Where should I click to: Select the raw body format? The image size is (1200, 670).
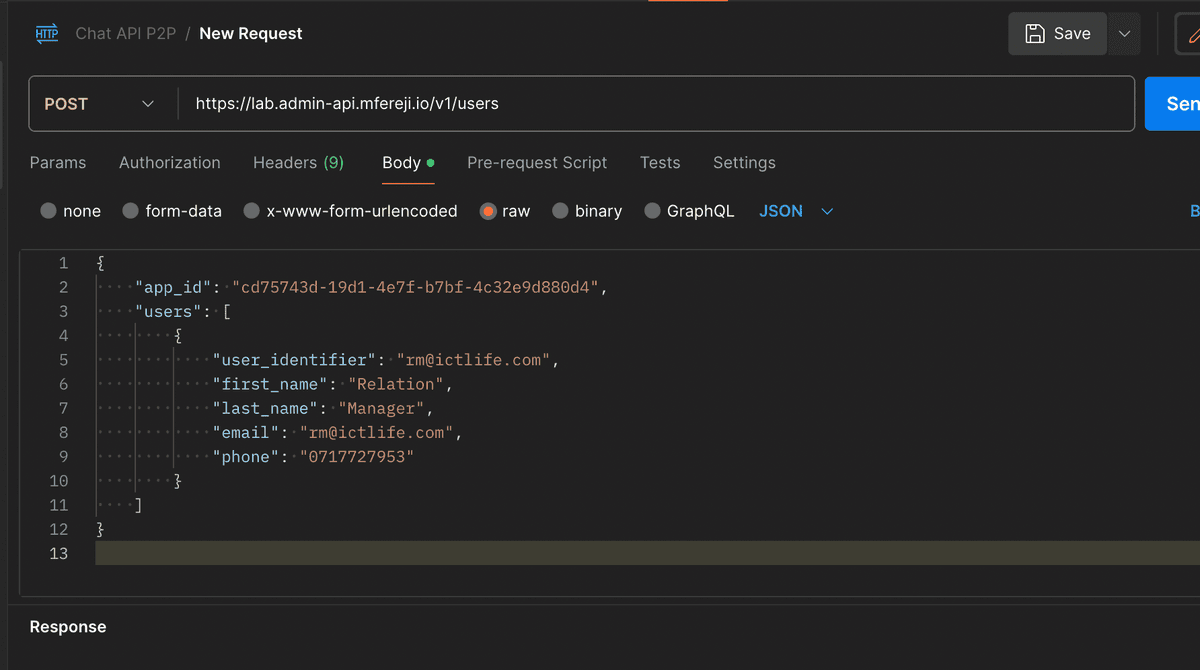[504, 211]
